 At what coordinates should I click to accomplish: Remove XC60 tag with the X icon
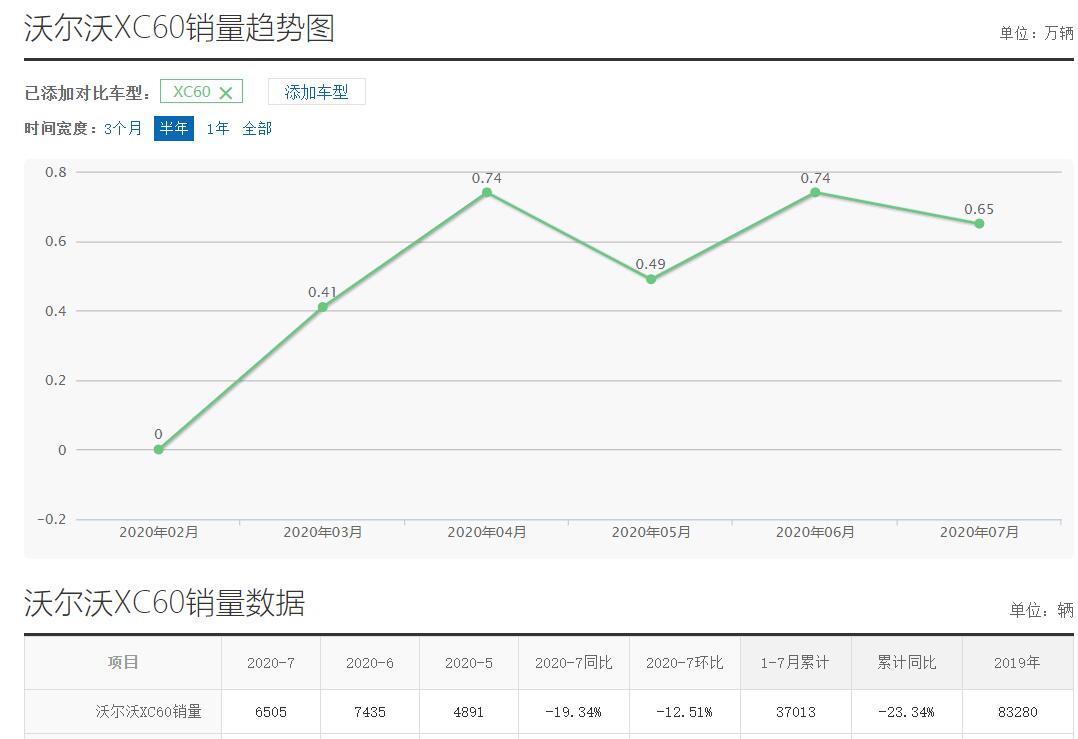(x=226, y=93)
